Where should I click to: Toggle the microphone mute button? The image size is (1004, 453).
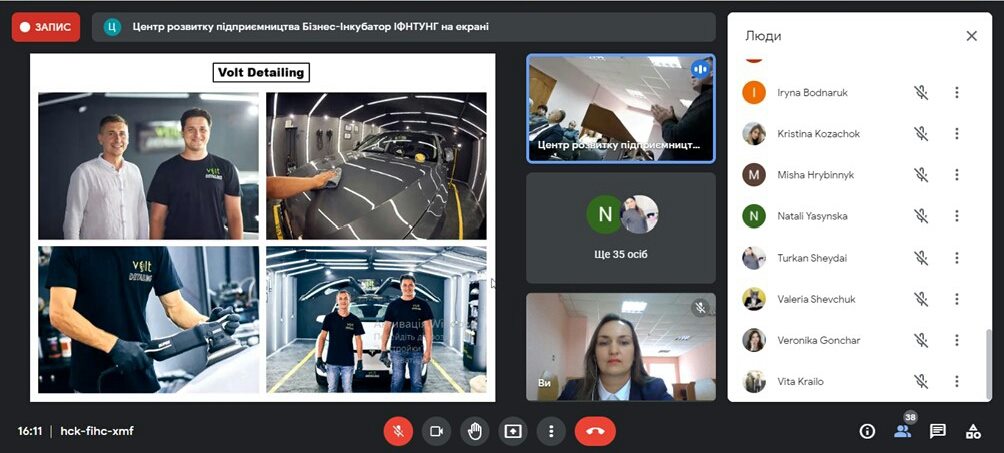(x=398, y=431)
